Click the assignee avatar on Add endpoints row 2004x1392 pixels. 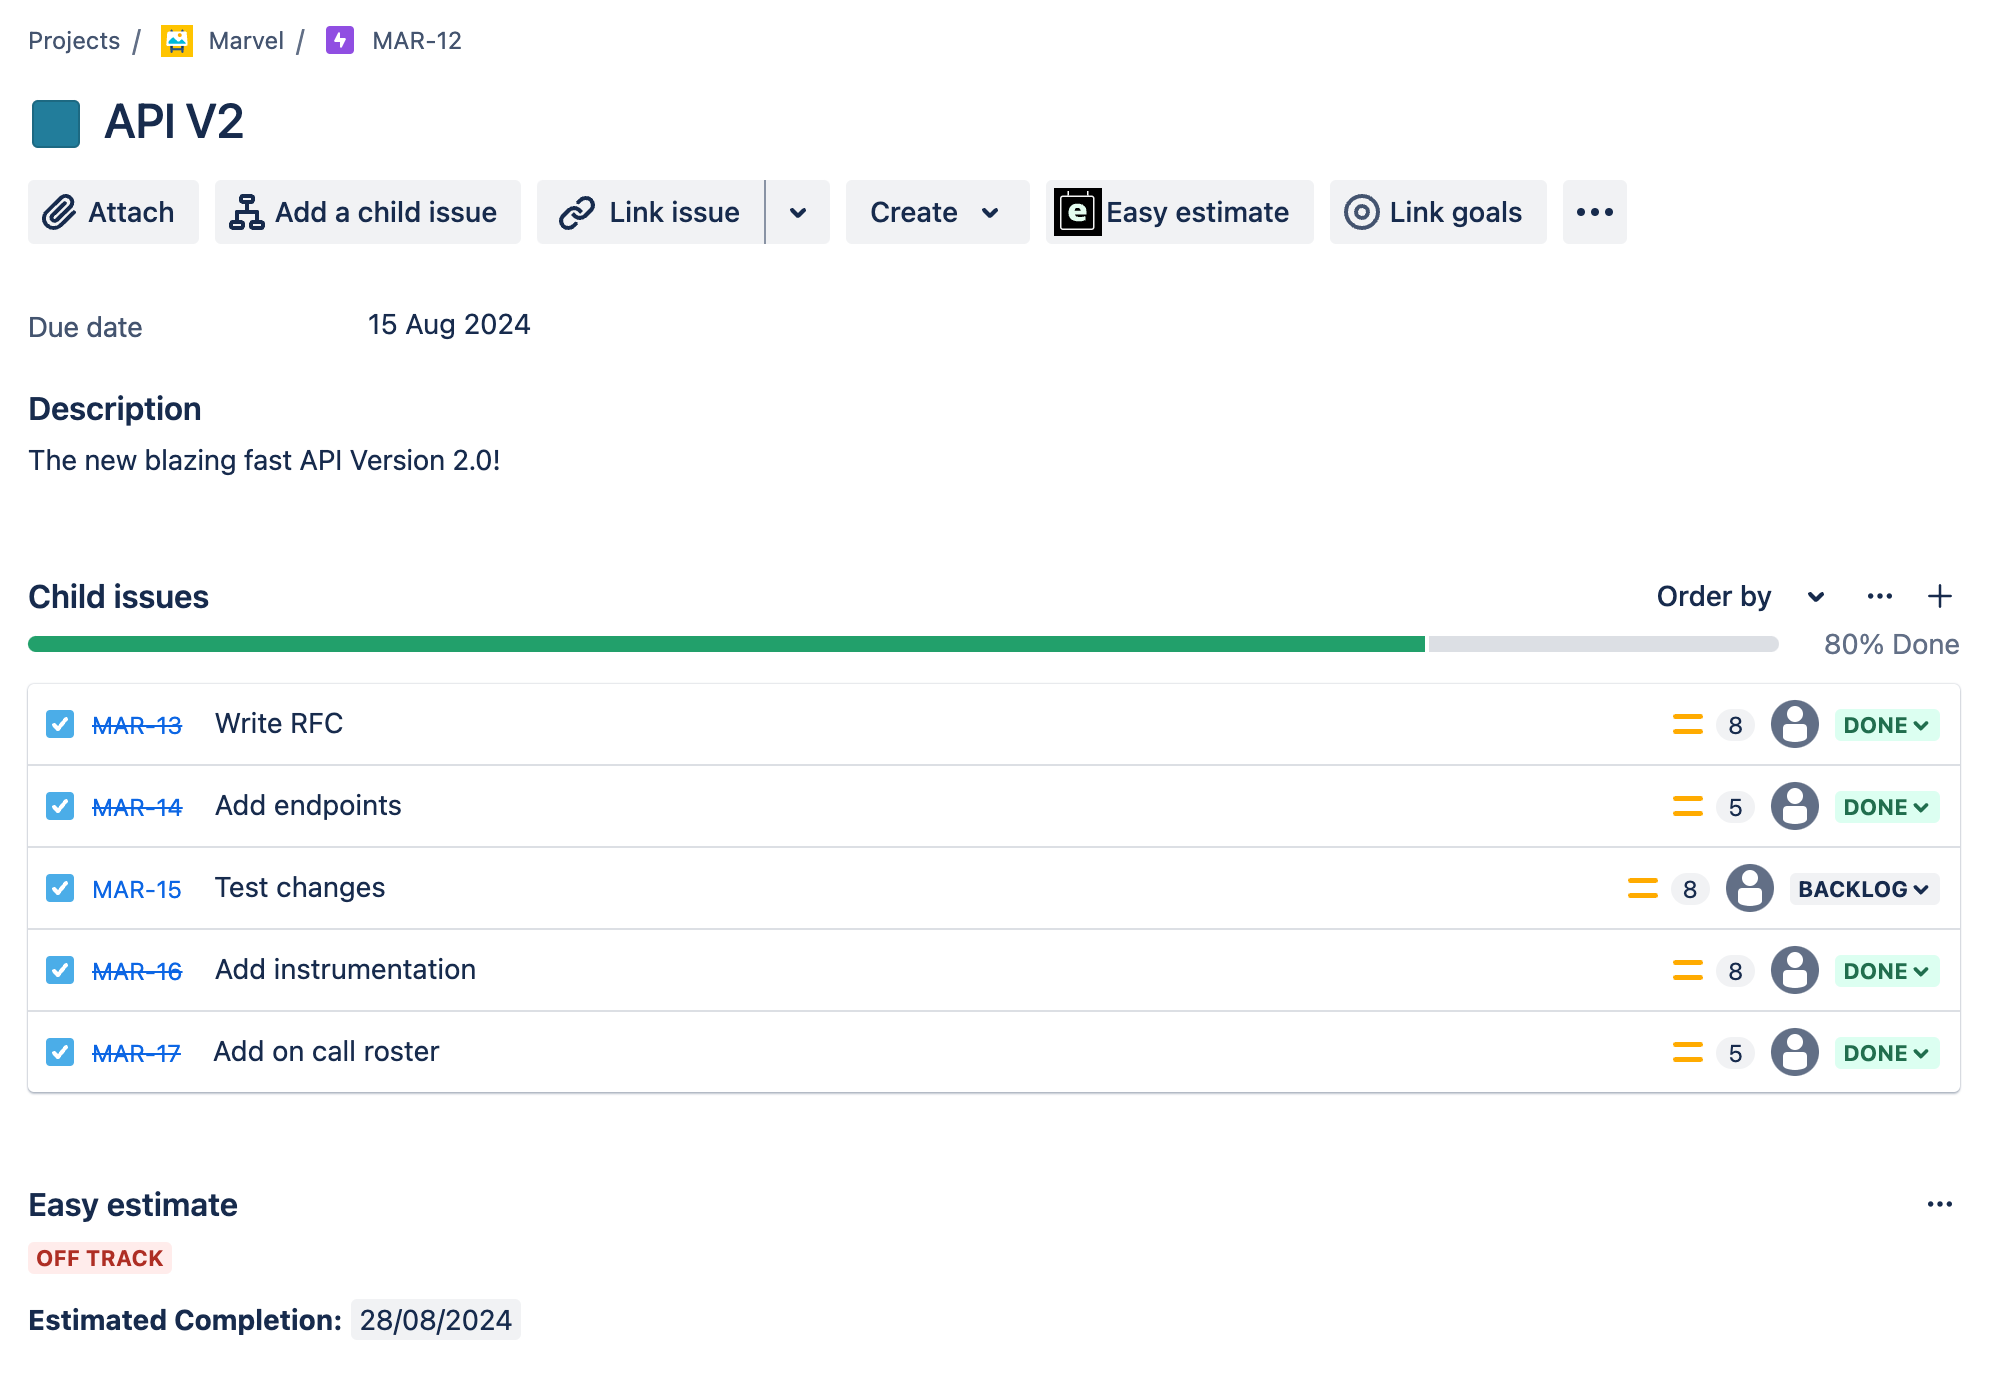1795,806
